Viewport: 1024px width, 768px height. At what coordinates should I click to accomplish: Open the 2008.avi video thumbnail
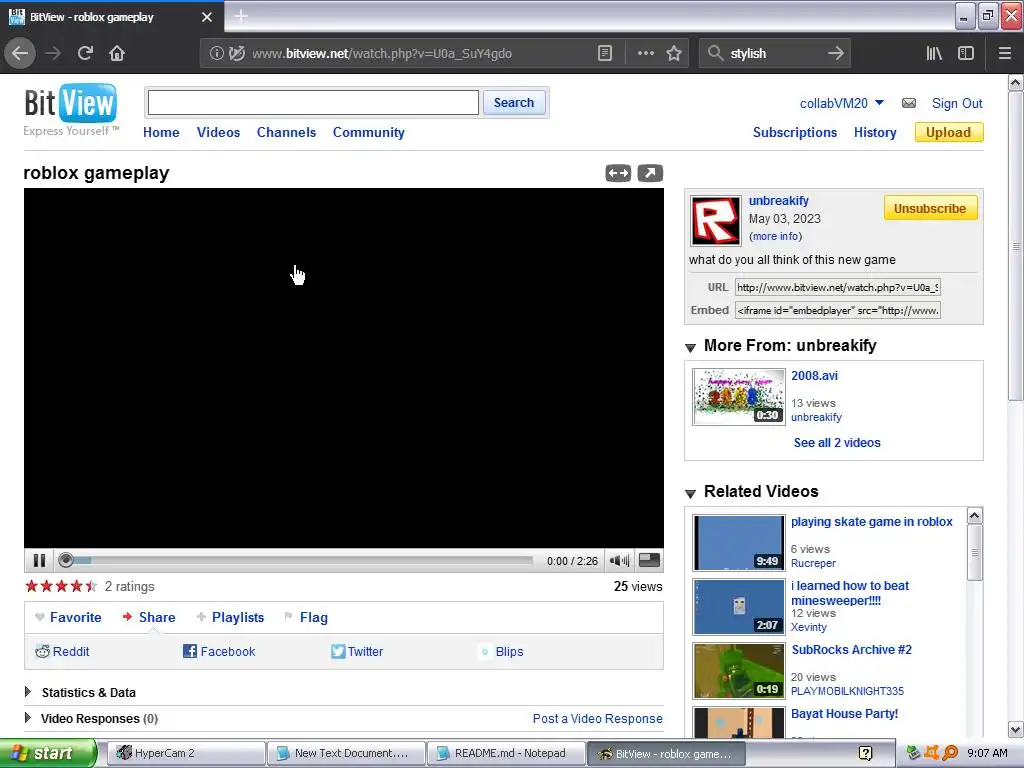coord(739,397)
